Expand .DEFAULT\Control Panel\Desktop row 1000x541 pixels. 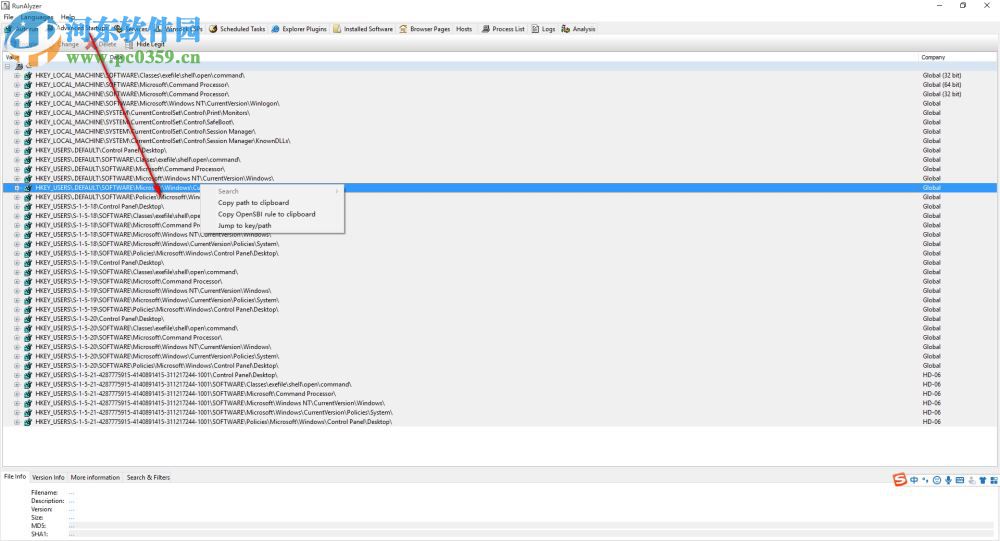[17, 151]
